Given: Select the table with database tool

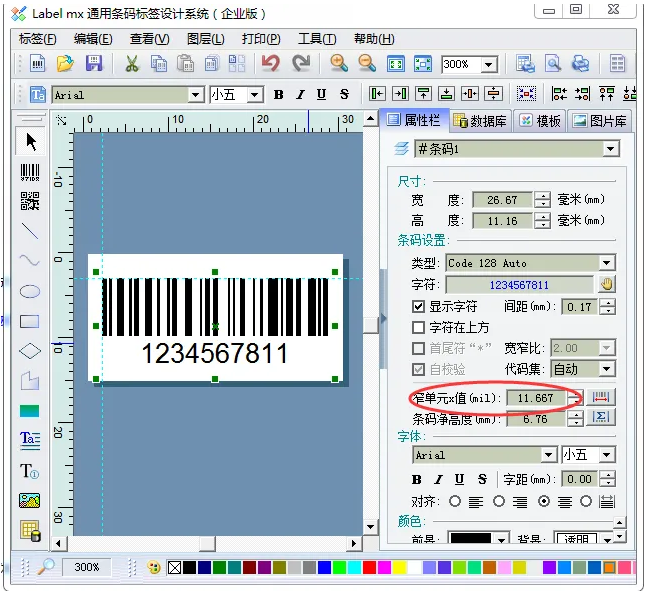Looking at the screenshot, I should 31,531.
